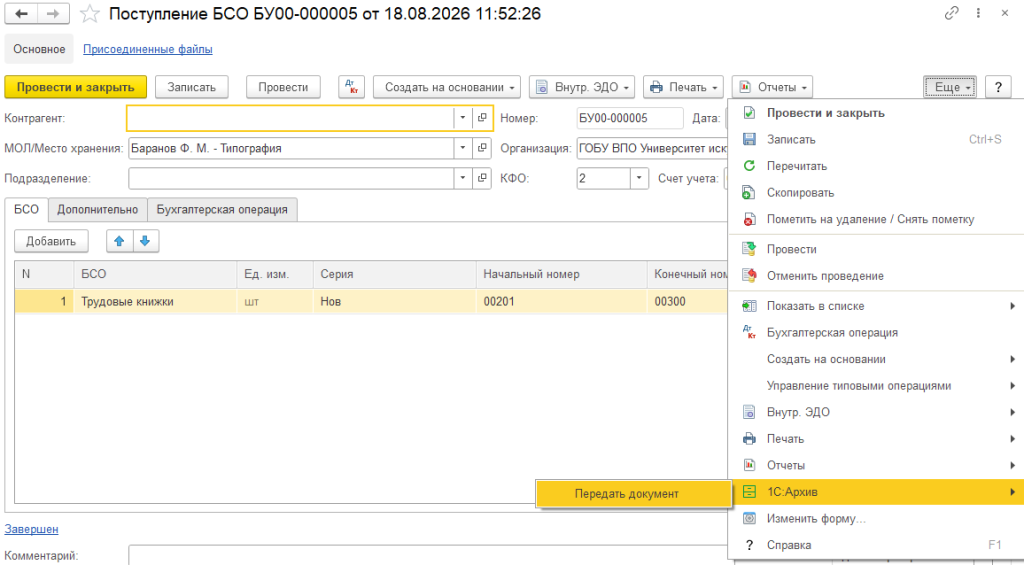Open the Подразделение selection form icon

[x=482, y=178]
